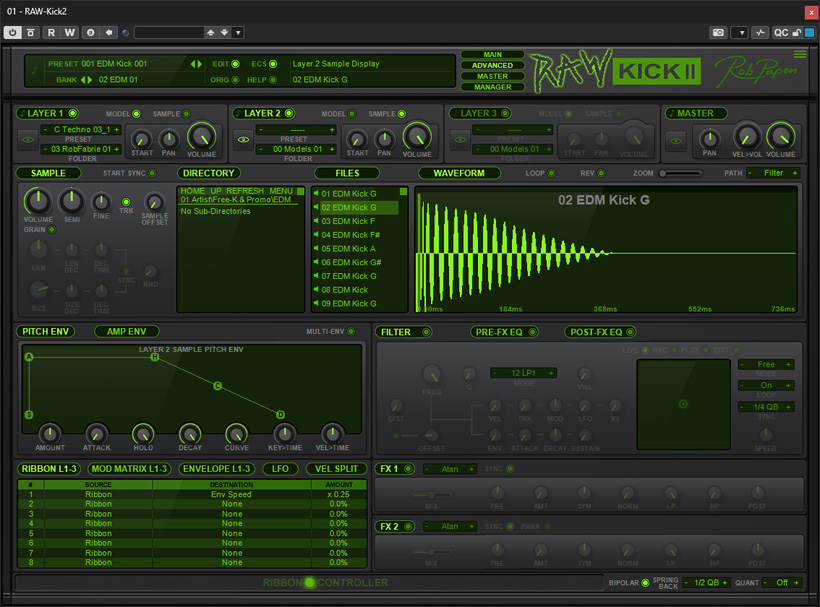Click the MASTER page button
The image size is (820, 607).
(492, 76)
